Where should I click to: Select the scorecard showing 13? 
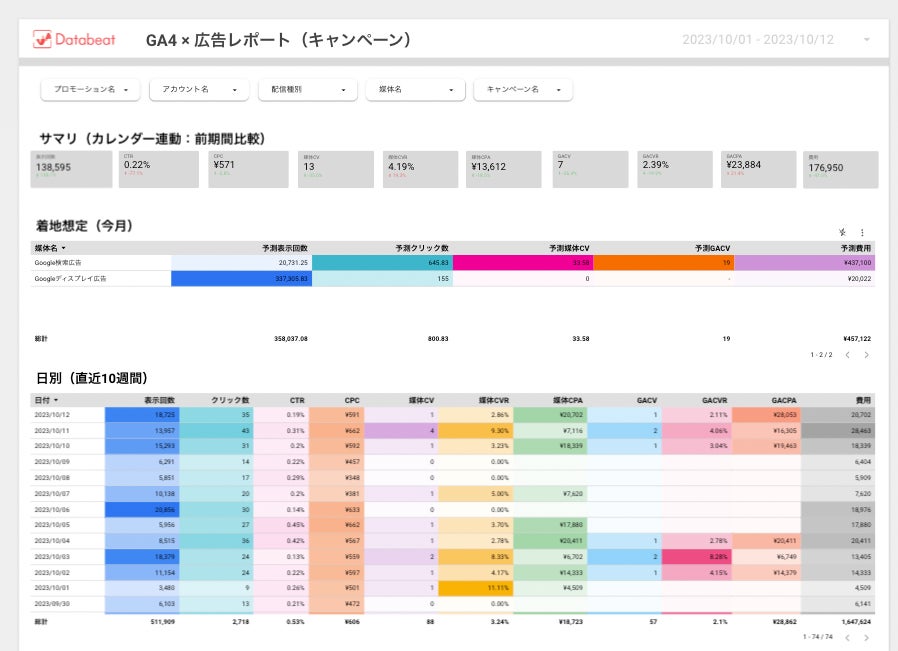point(336,169)
